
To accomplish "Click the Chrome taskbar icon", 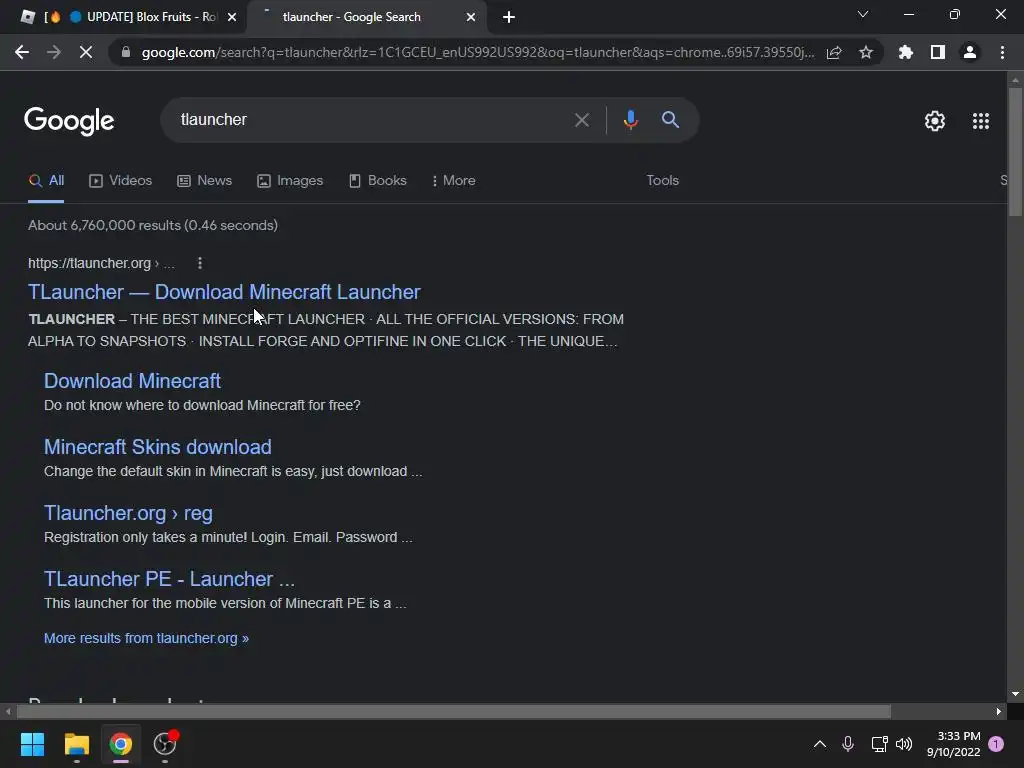I will tap(120, 744).
